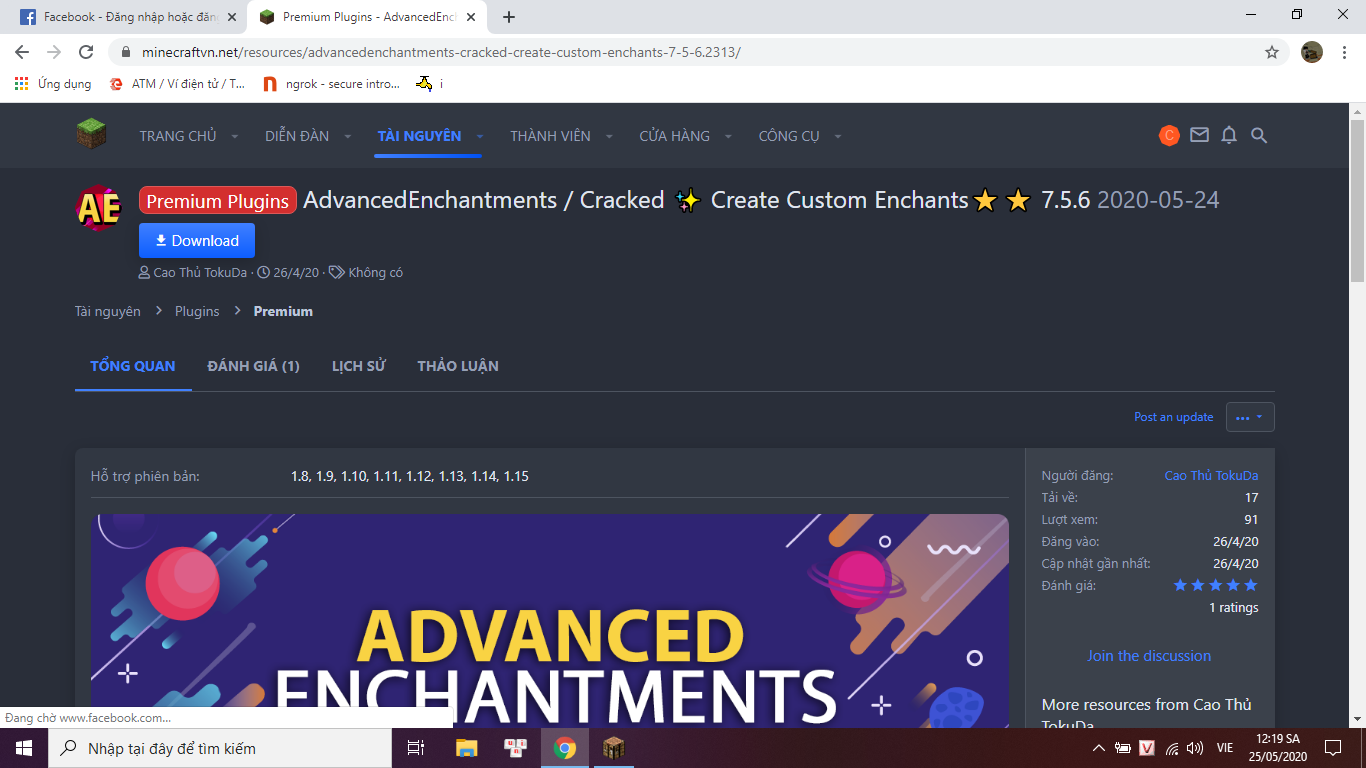
Task: Go to Tài nguyên breadcrumb
Action: (108, 311)
